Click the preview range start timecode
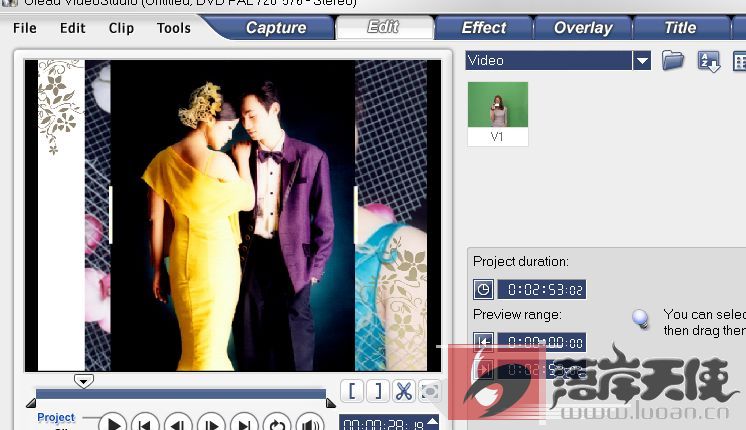The image size is (746, 430). (x=541, y=342)
